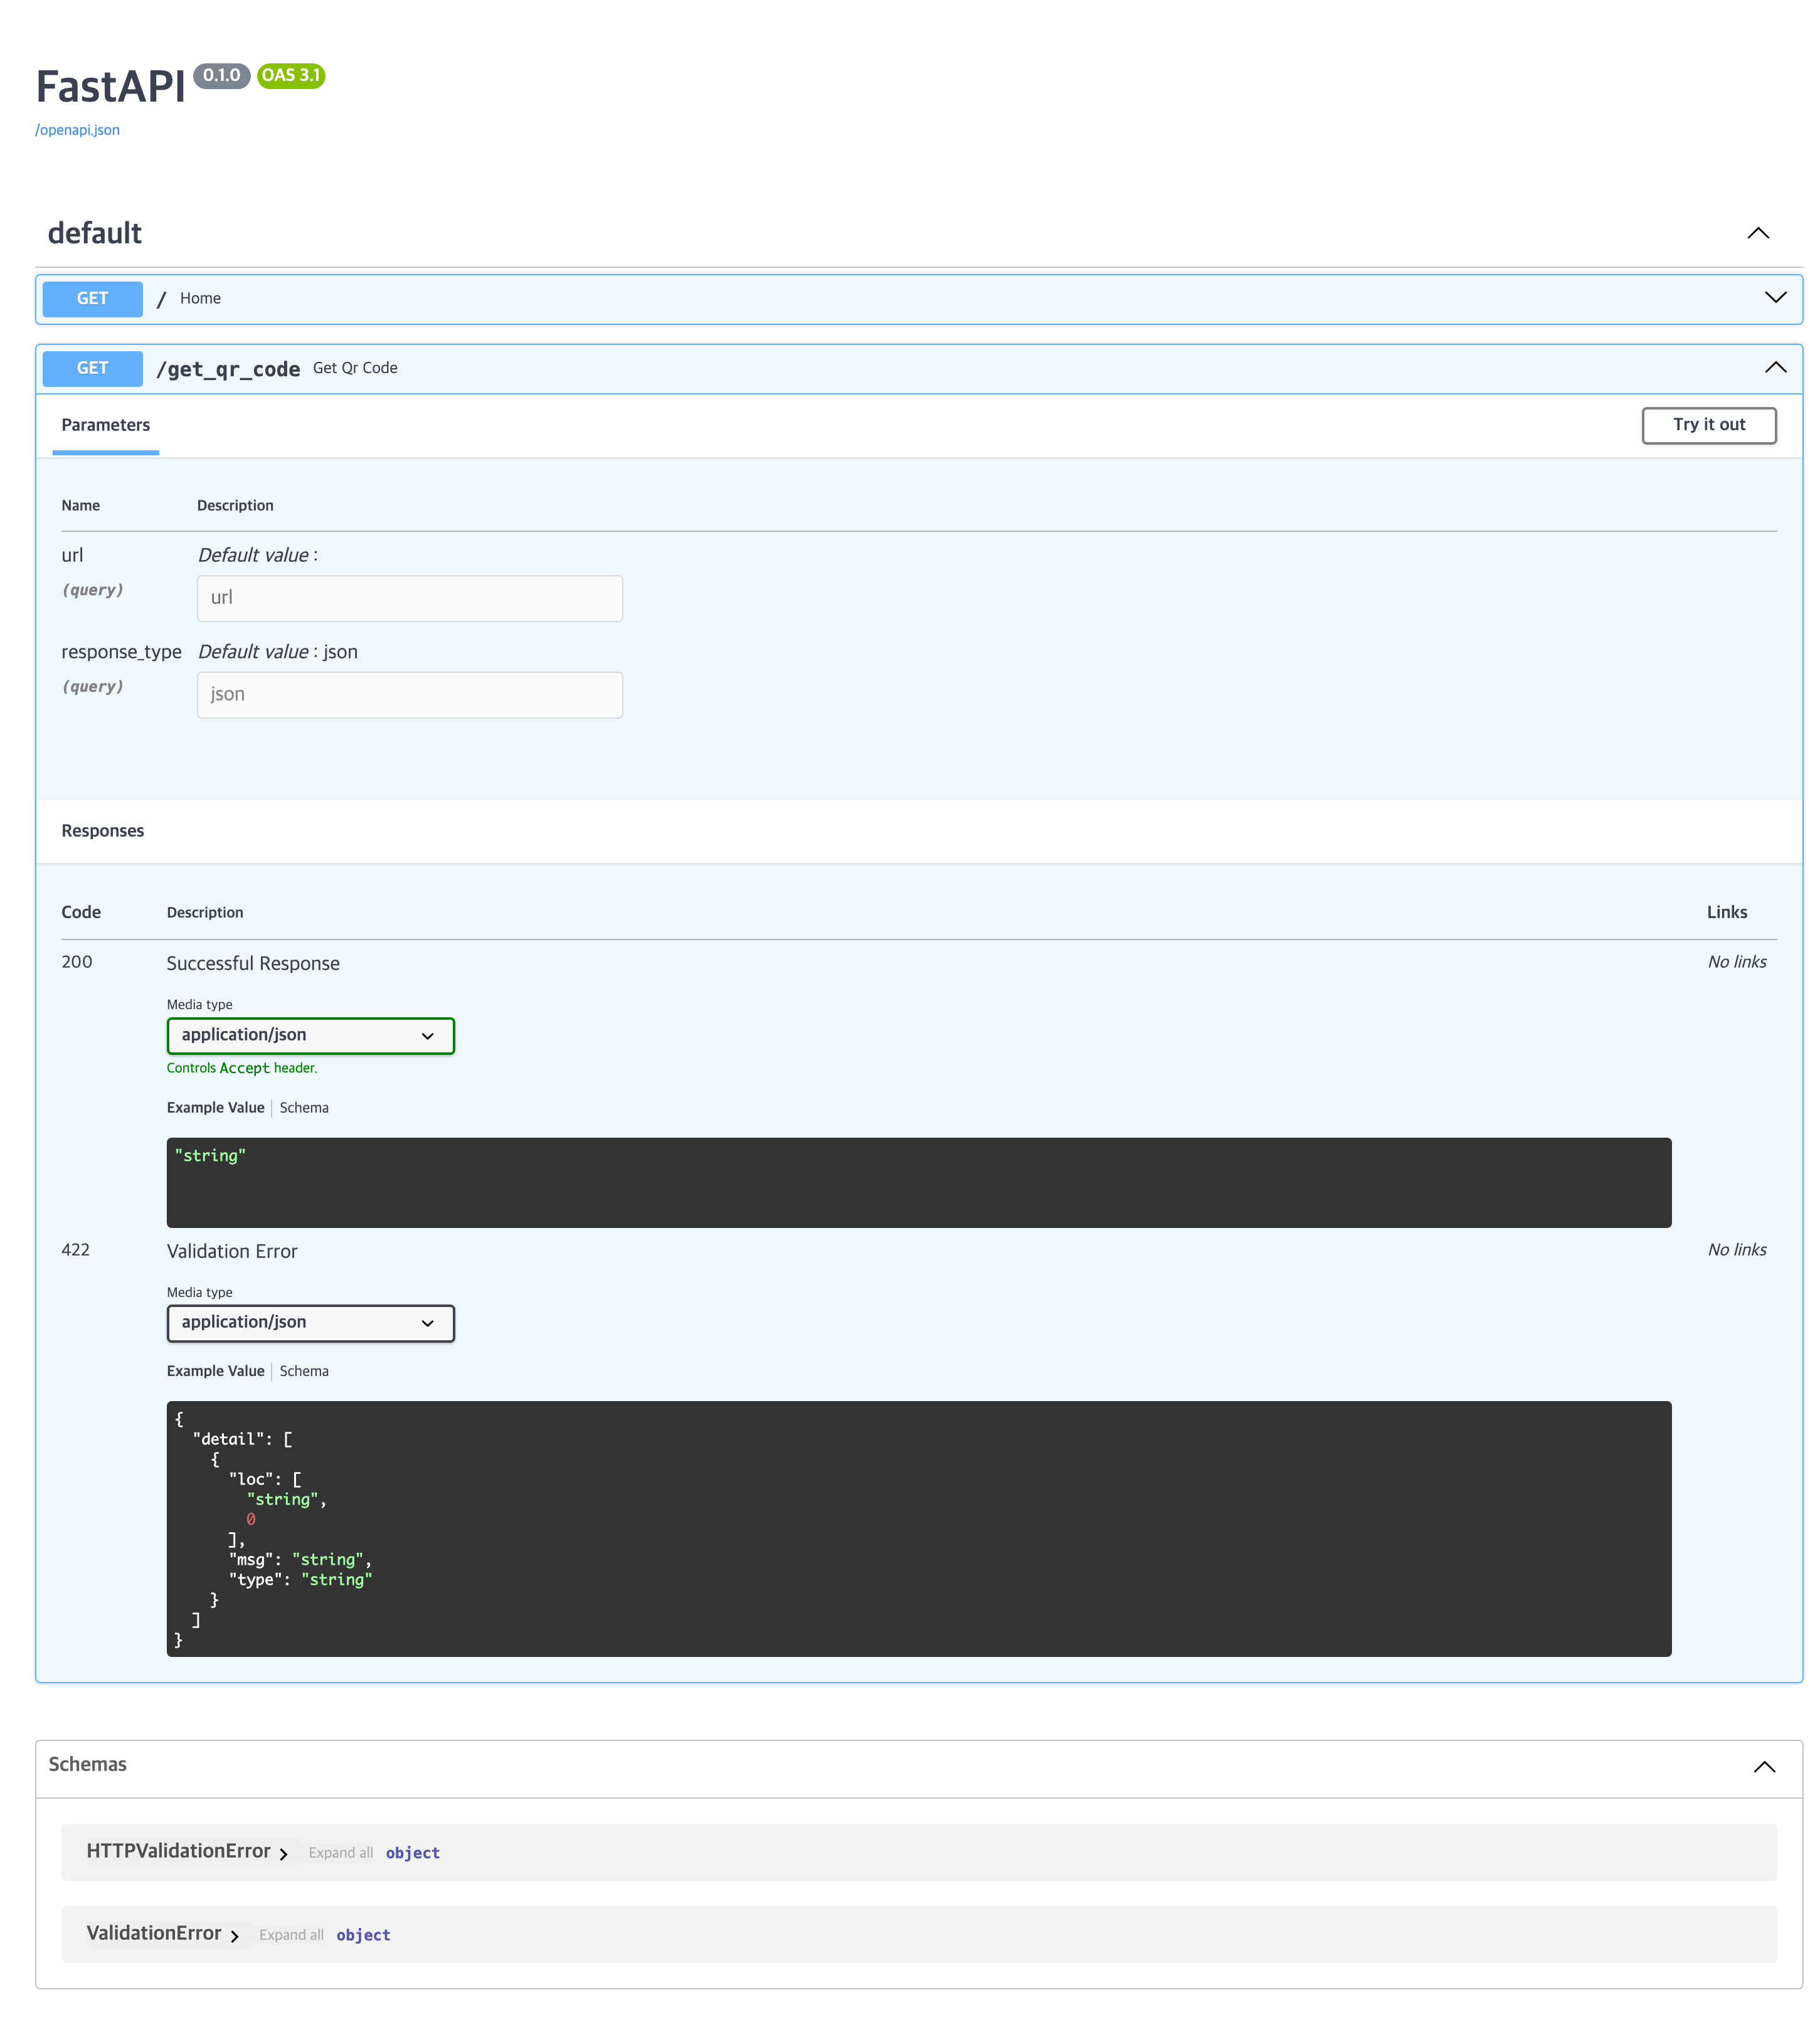This screenshot has width=1820, height=2027.
Task: Collapse the /get_qr_code endpoint chevron
Action: click(x=1775, y=368)
